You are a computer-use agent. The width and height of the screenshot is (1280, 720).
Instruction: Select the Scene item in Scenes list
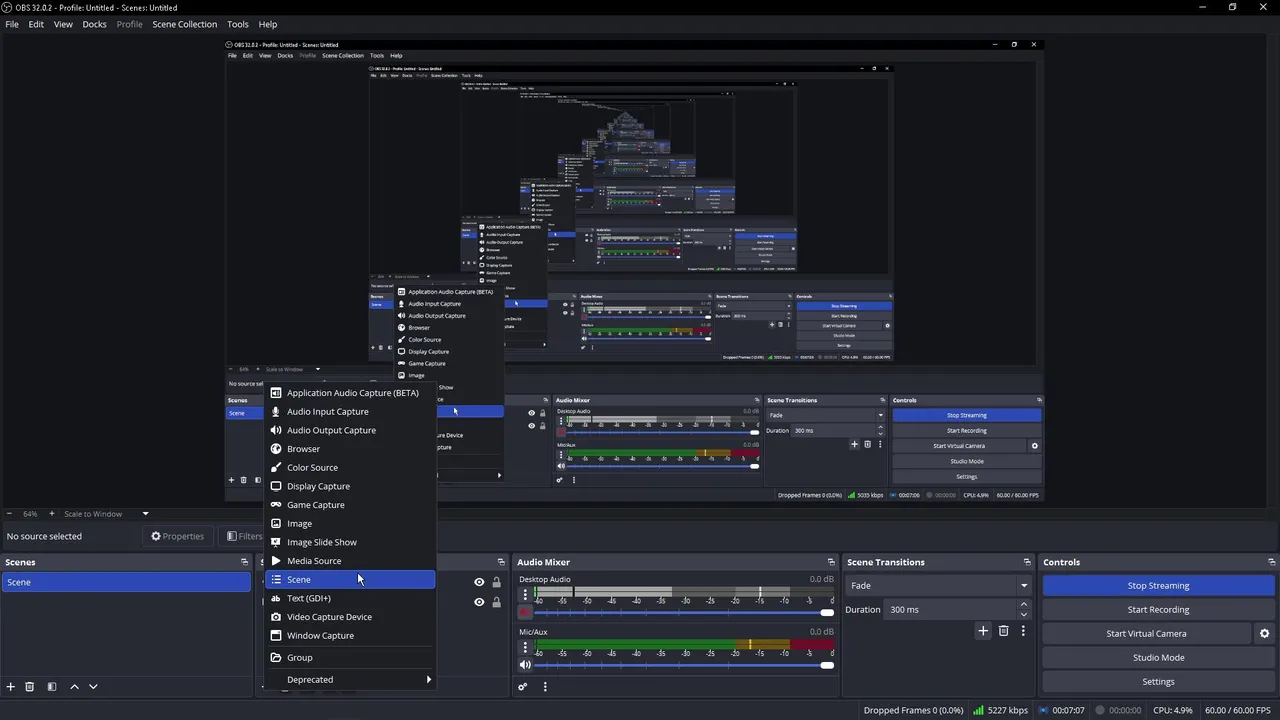pos(126,582)
